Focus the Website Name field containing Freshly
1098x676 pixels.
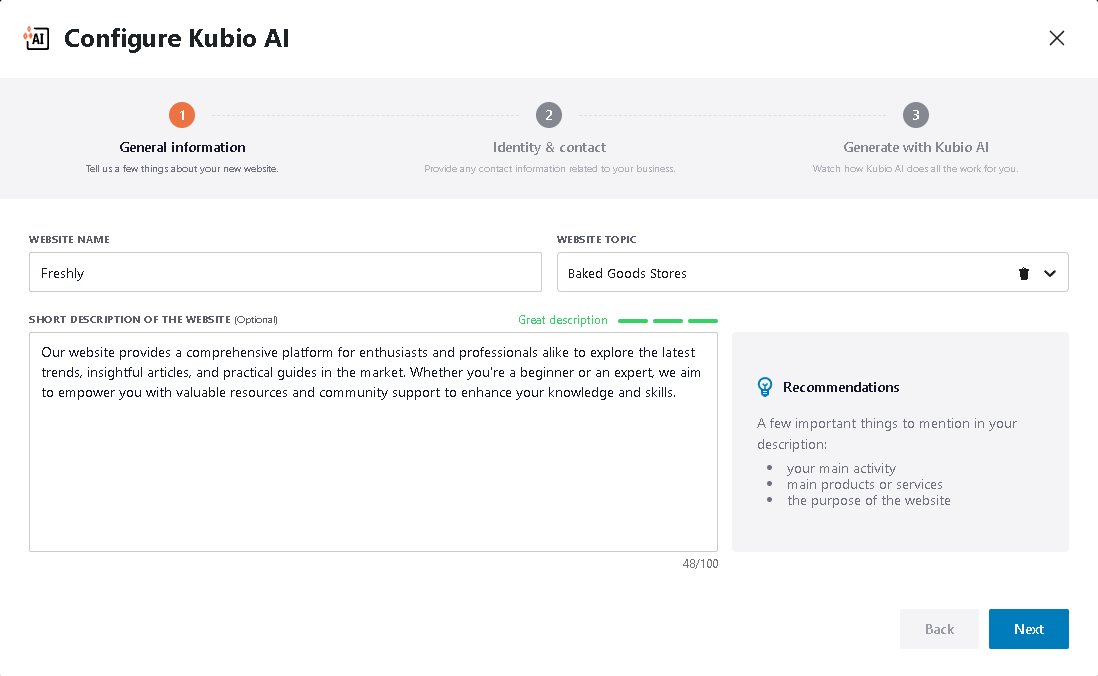[x=285, y=272]
